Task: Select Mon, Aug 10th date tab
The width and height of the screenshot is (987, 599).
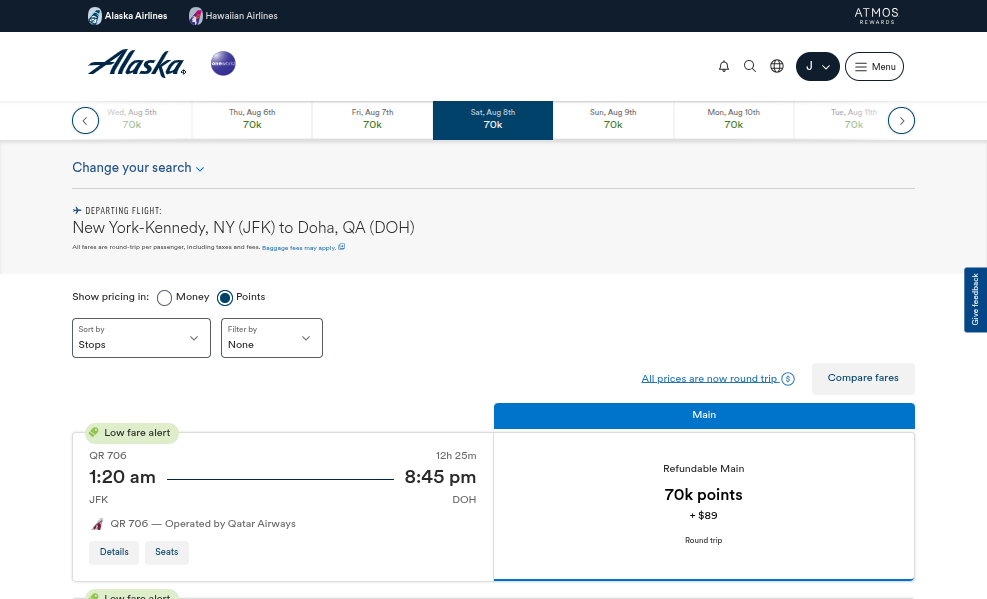Action: click(734, 119)
